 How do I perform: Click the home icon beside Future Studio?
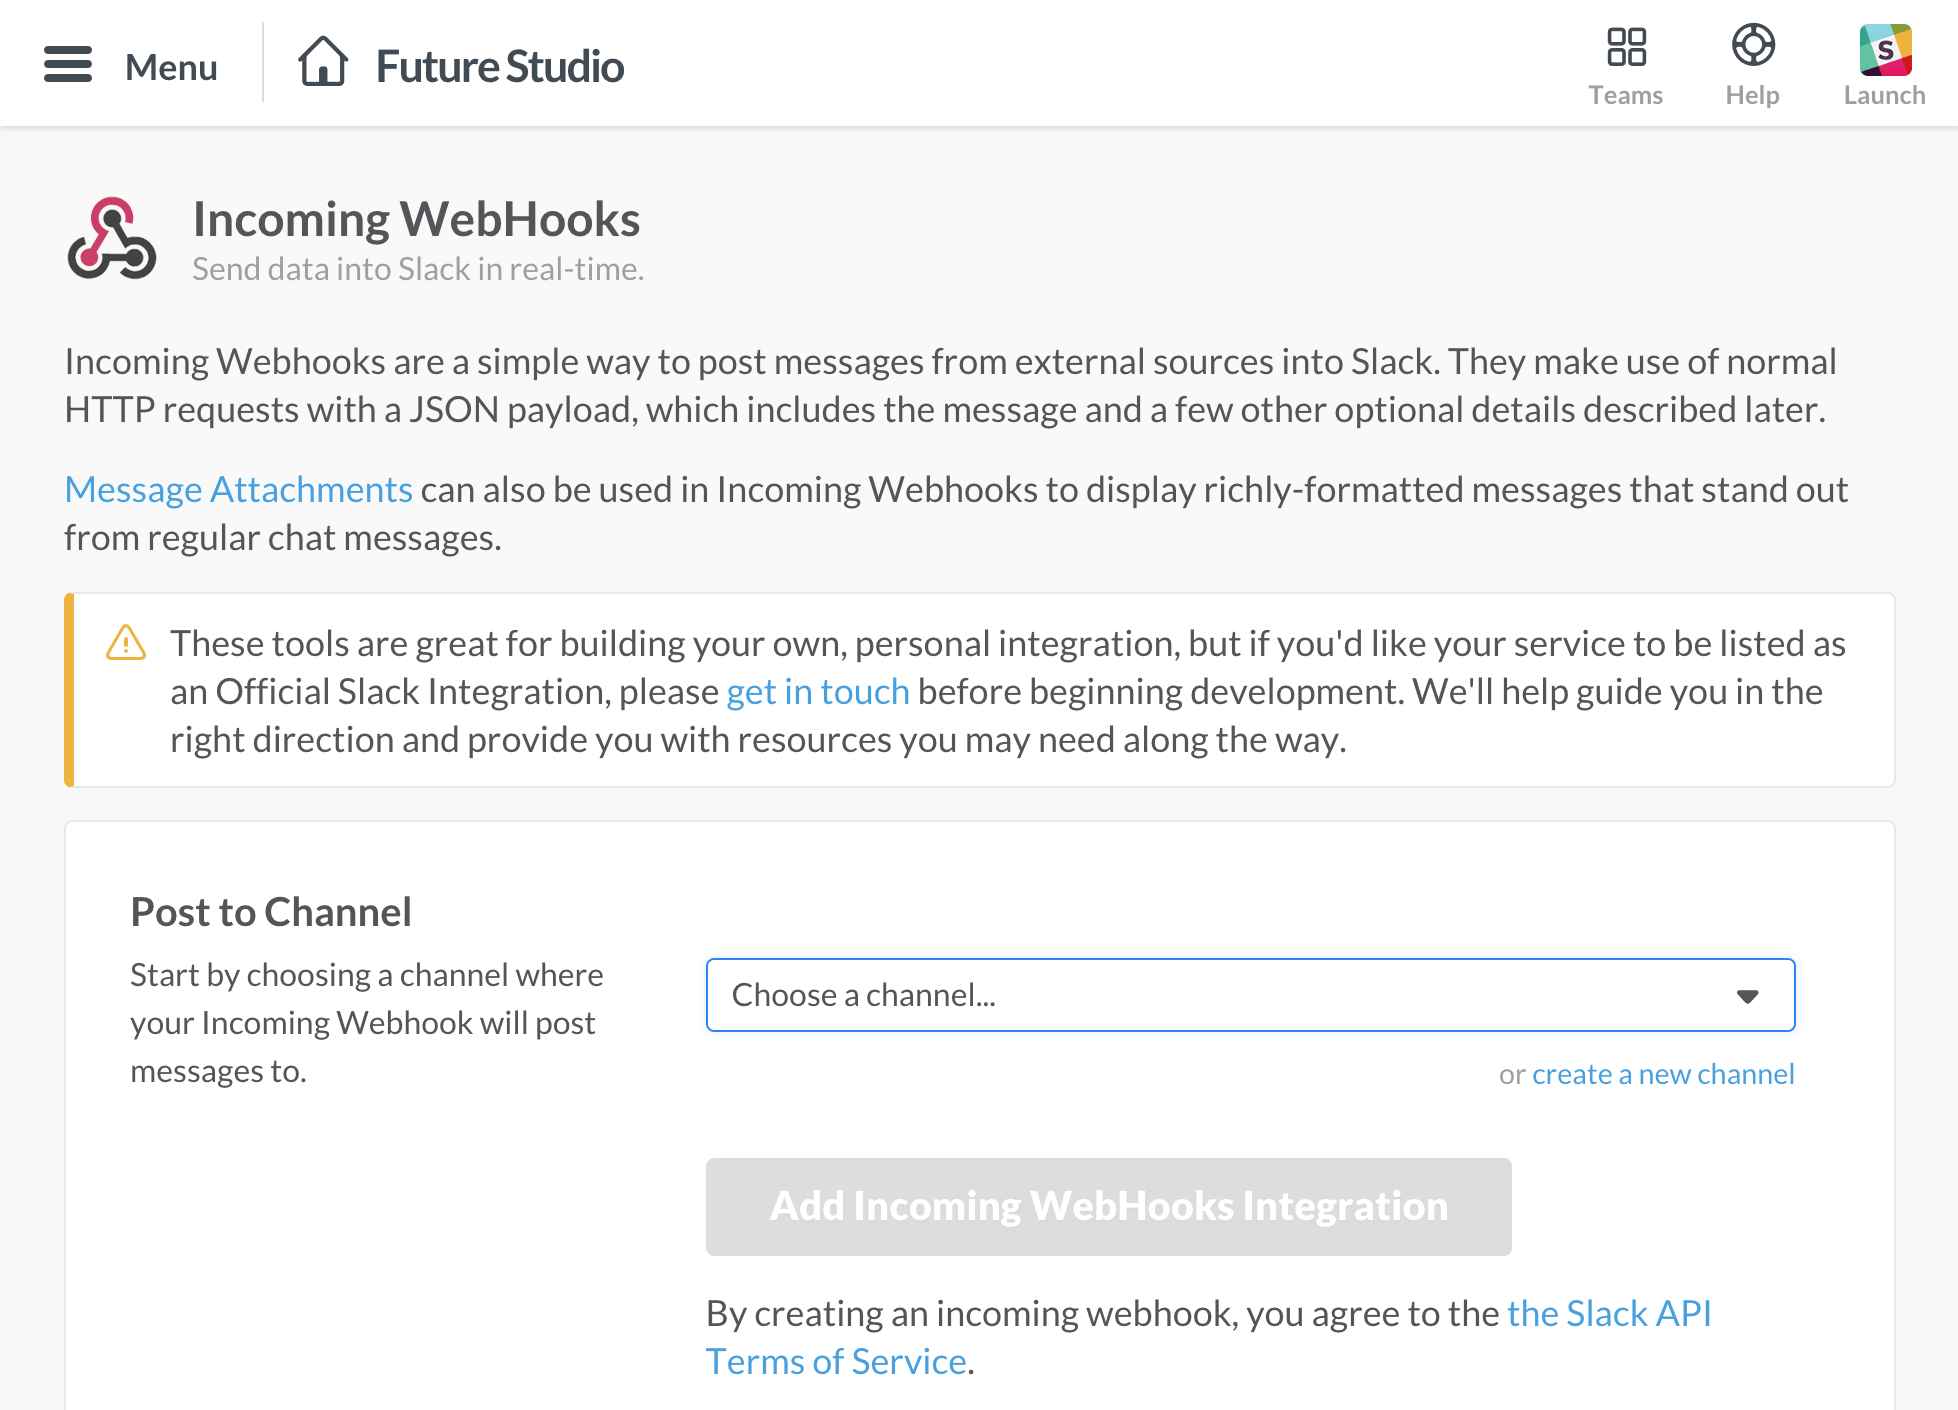[x=323, y=62]
